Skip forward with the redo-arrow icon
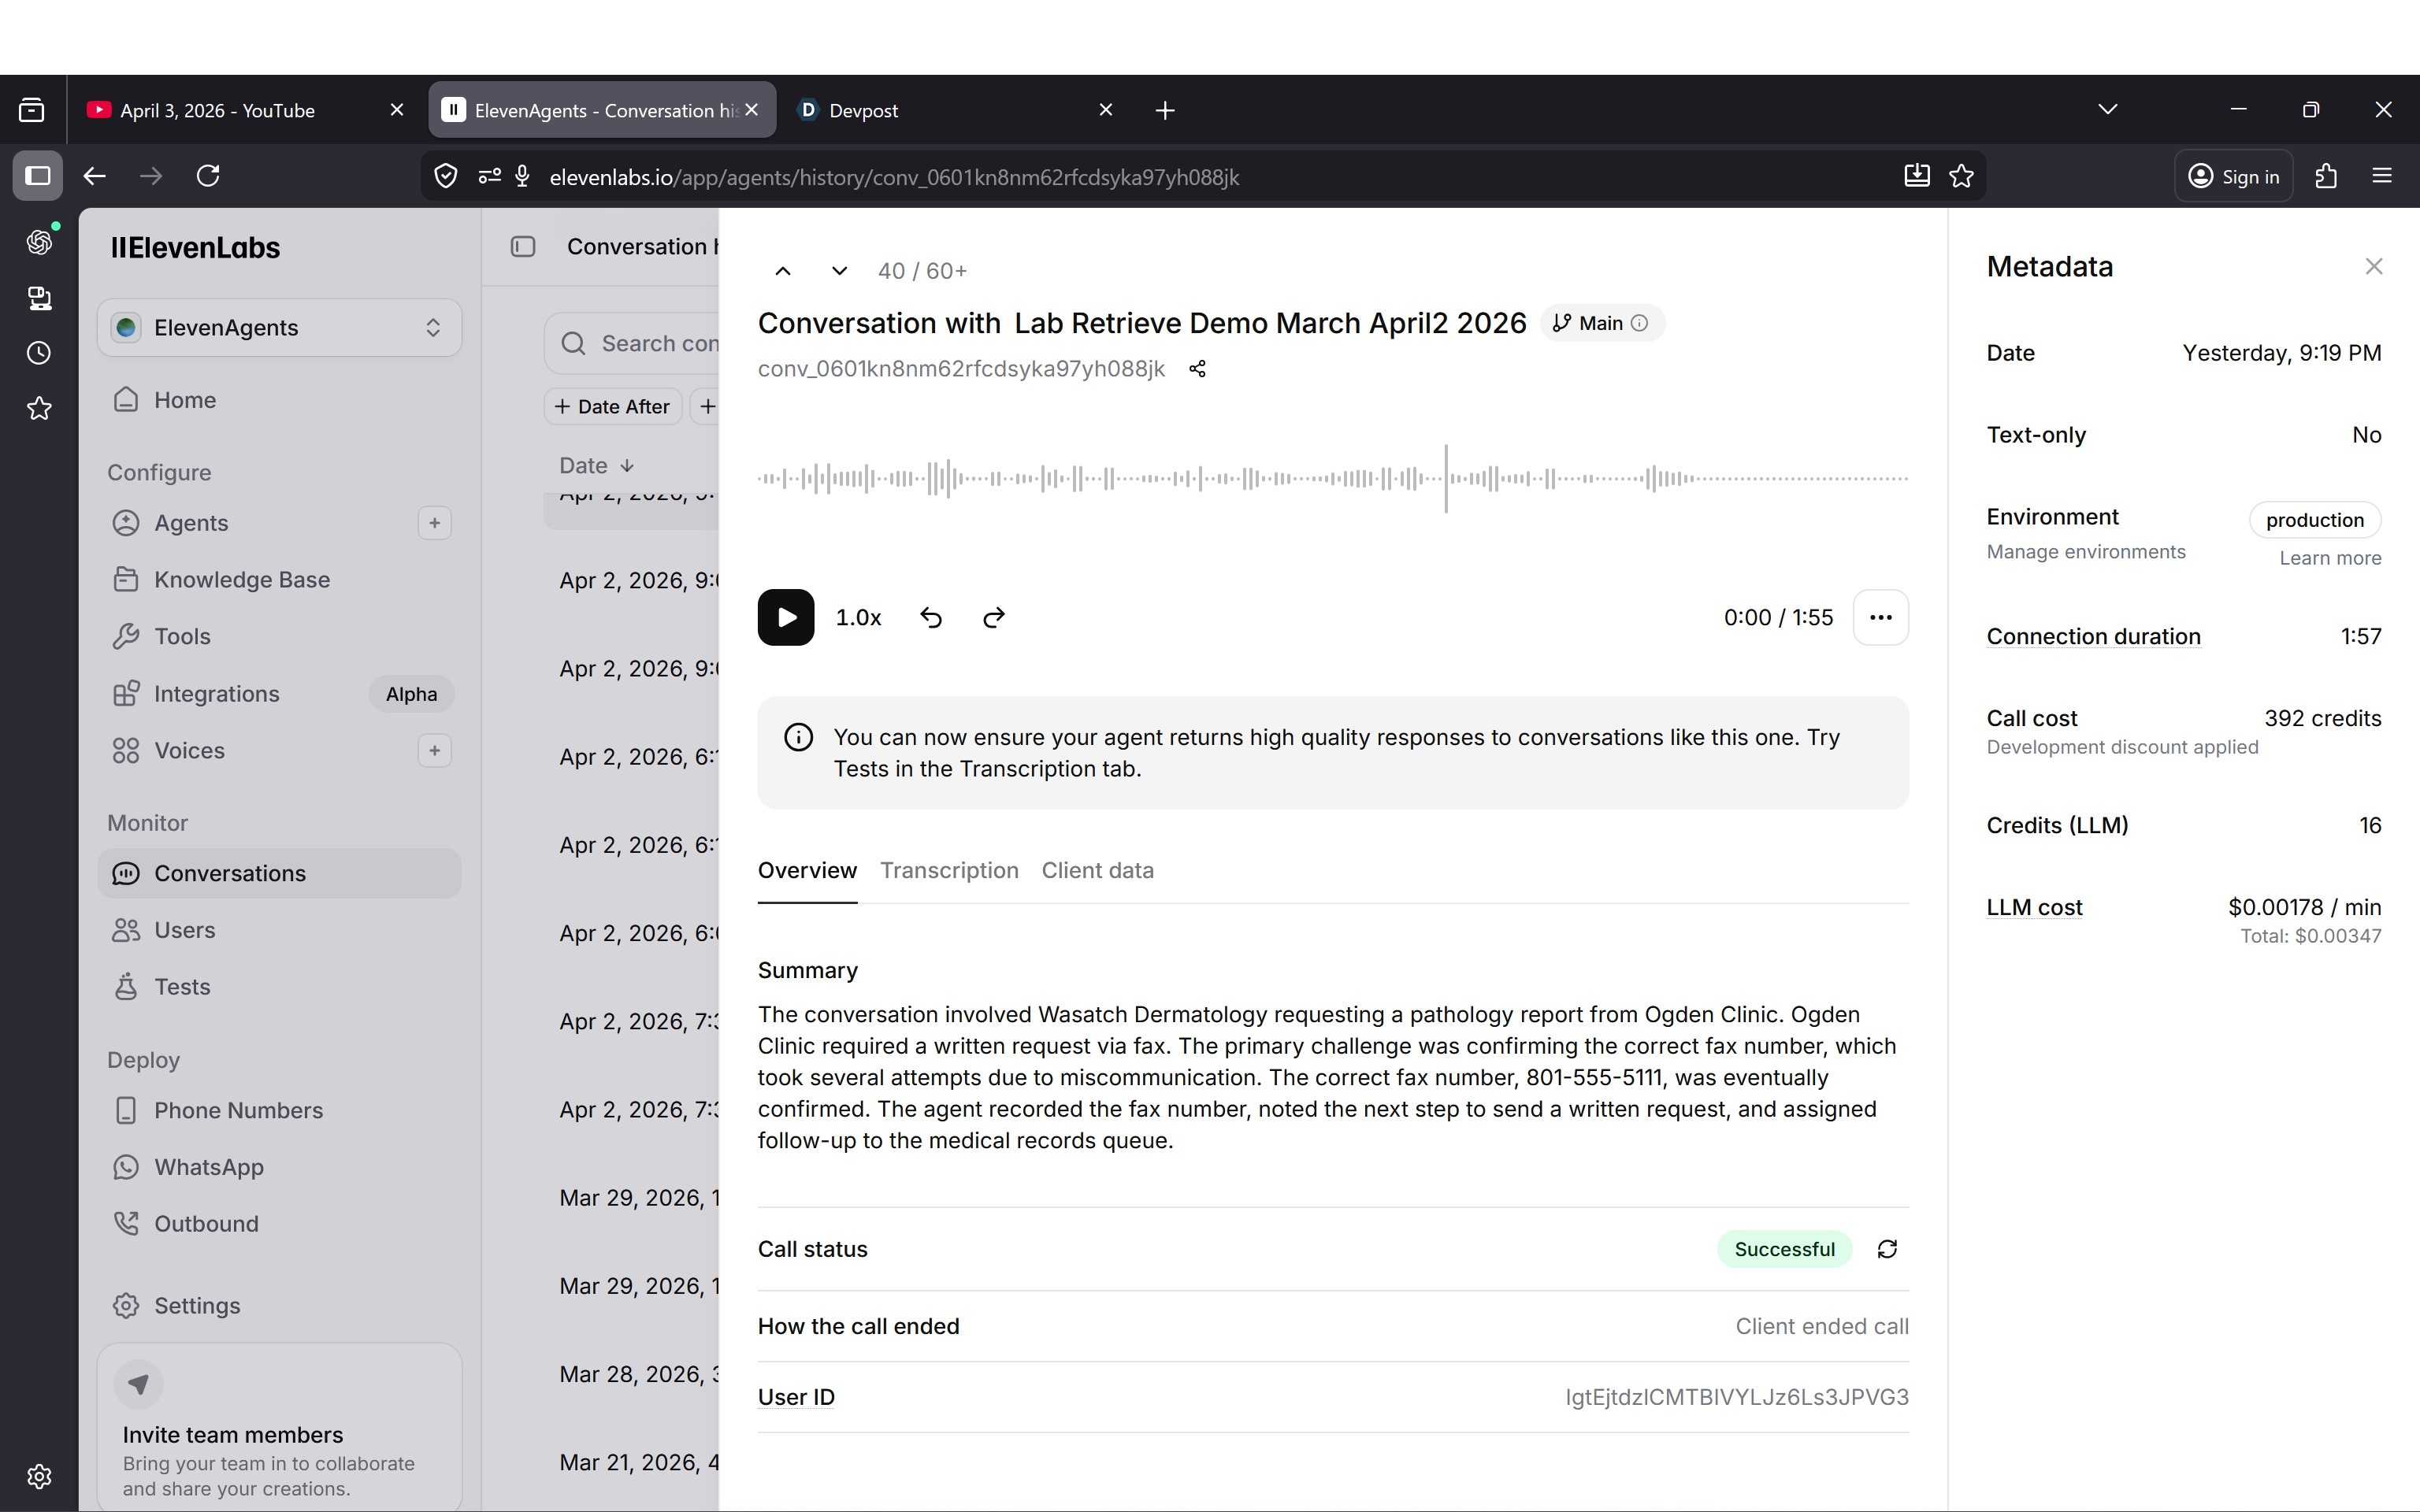 tap(993, 617)
